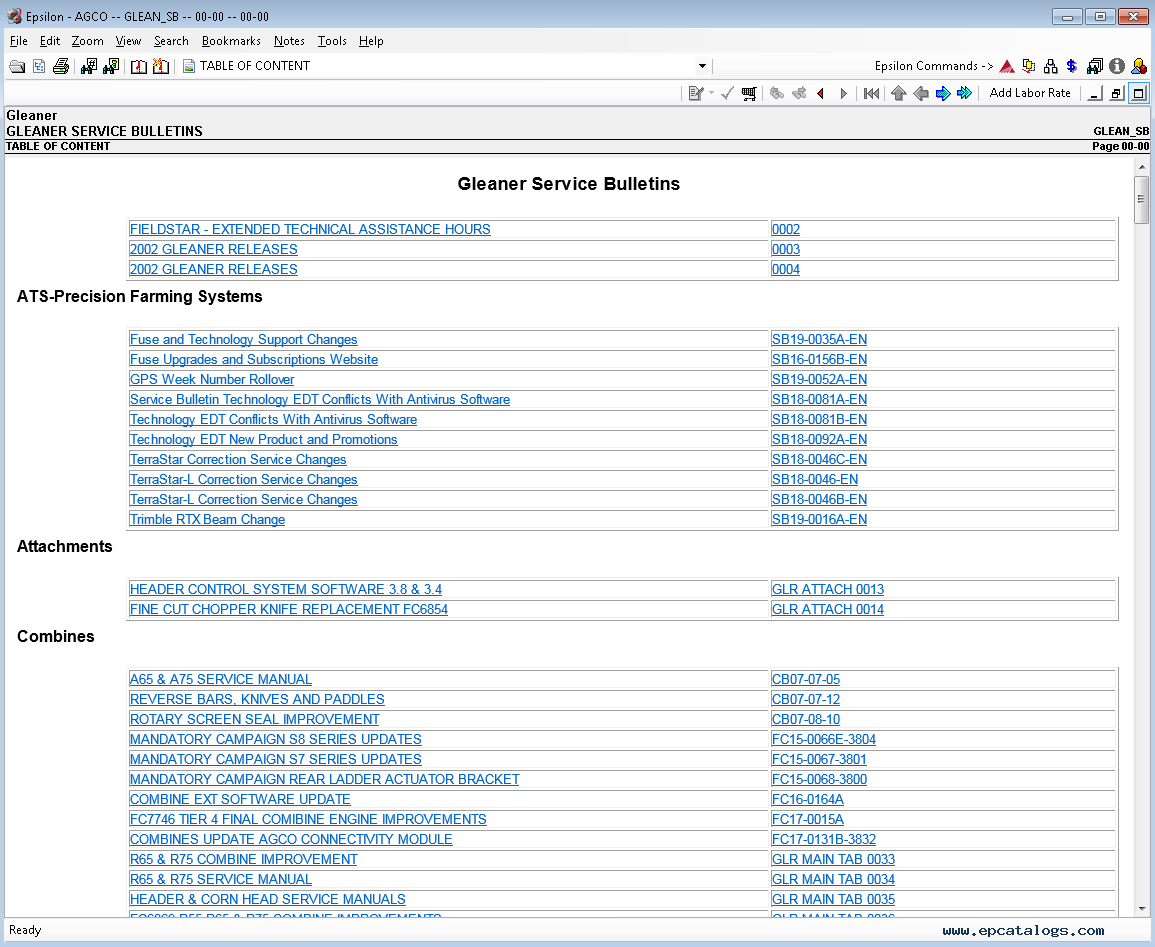Click the grey left arrow icon
The height and width of the screenshot is (947, 1155).
(921, 94)
